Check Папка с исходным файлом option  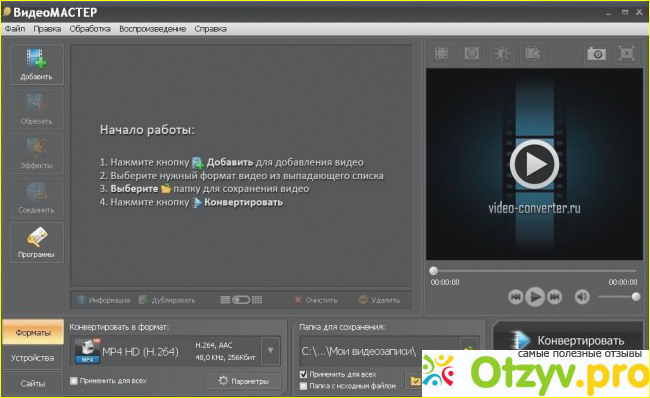tap(303, 386)
